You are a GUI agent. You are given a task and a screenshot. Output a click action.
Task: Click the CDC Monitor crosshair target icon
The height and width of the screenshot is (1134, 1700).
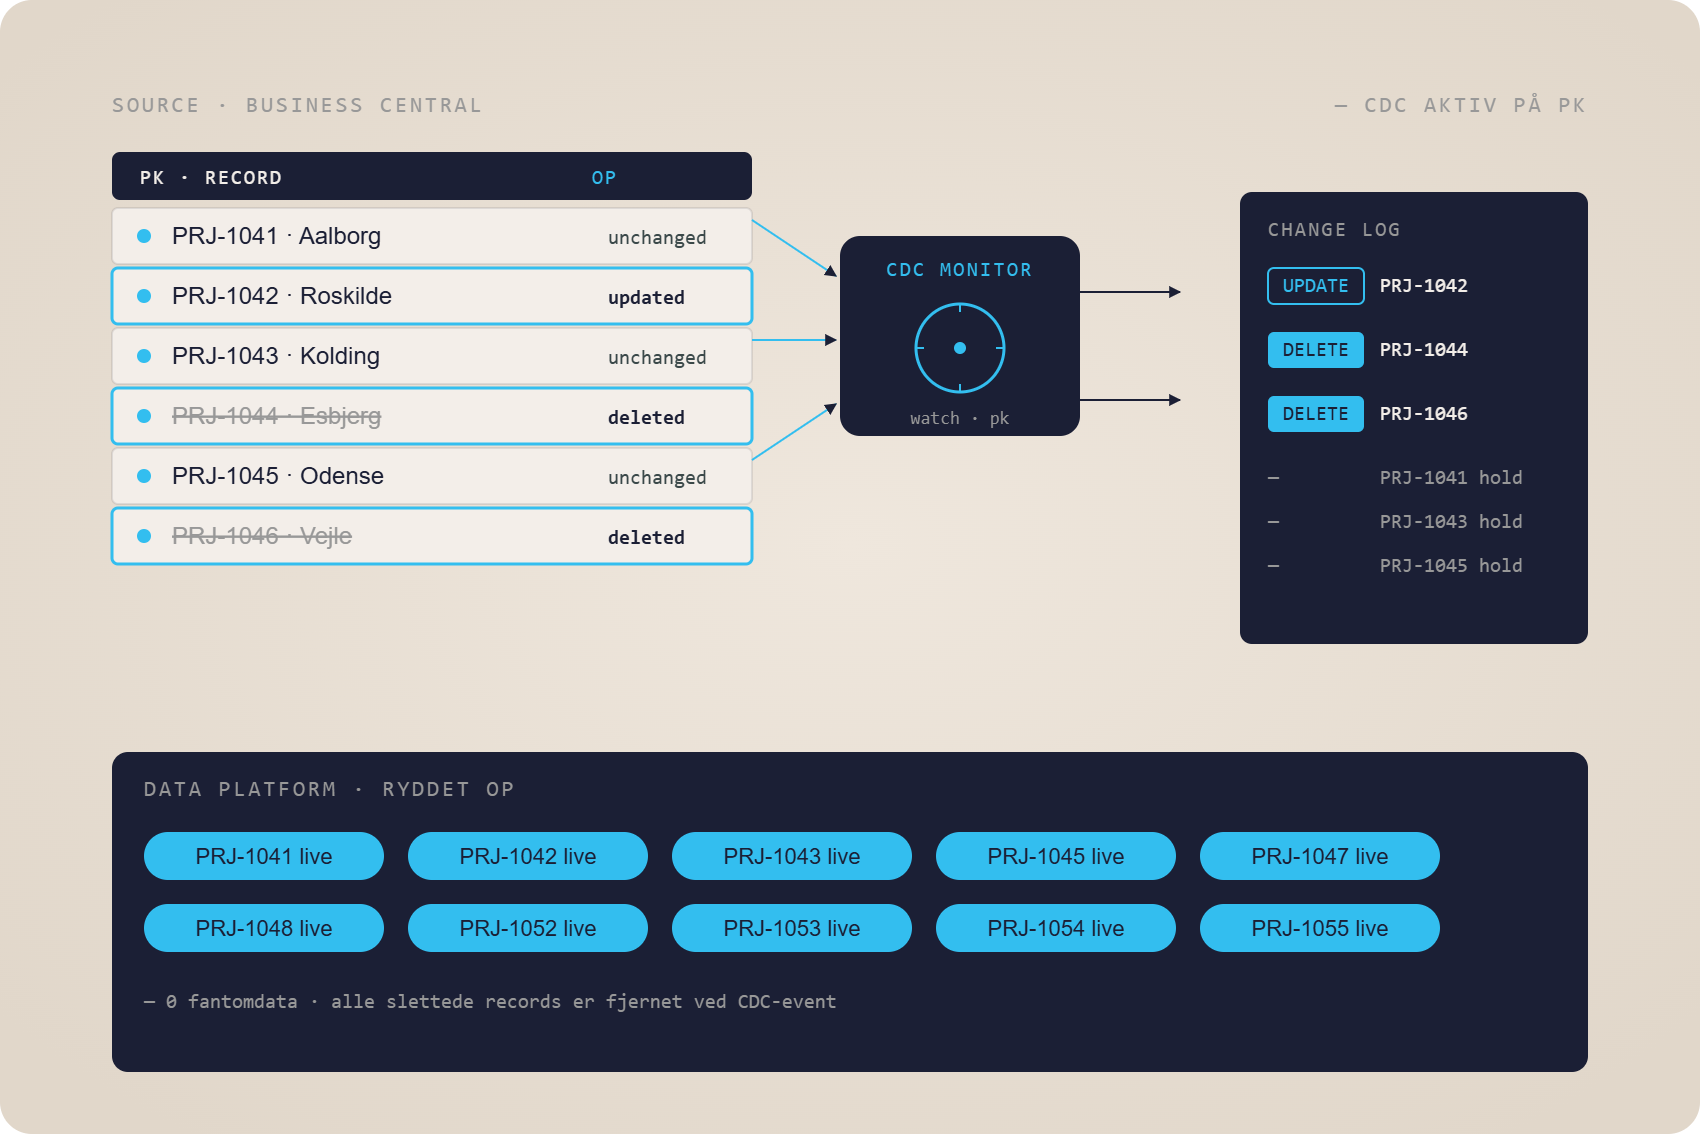pos(960,348)
